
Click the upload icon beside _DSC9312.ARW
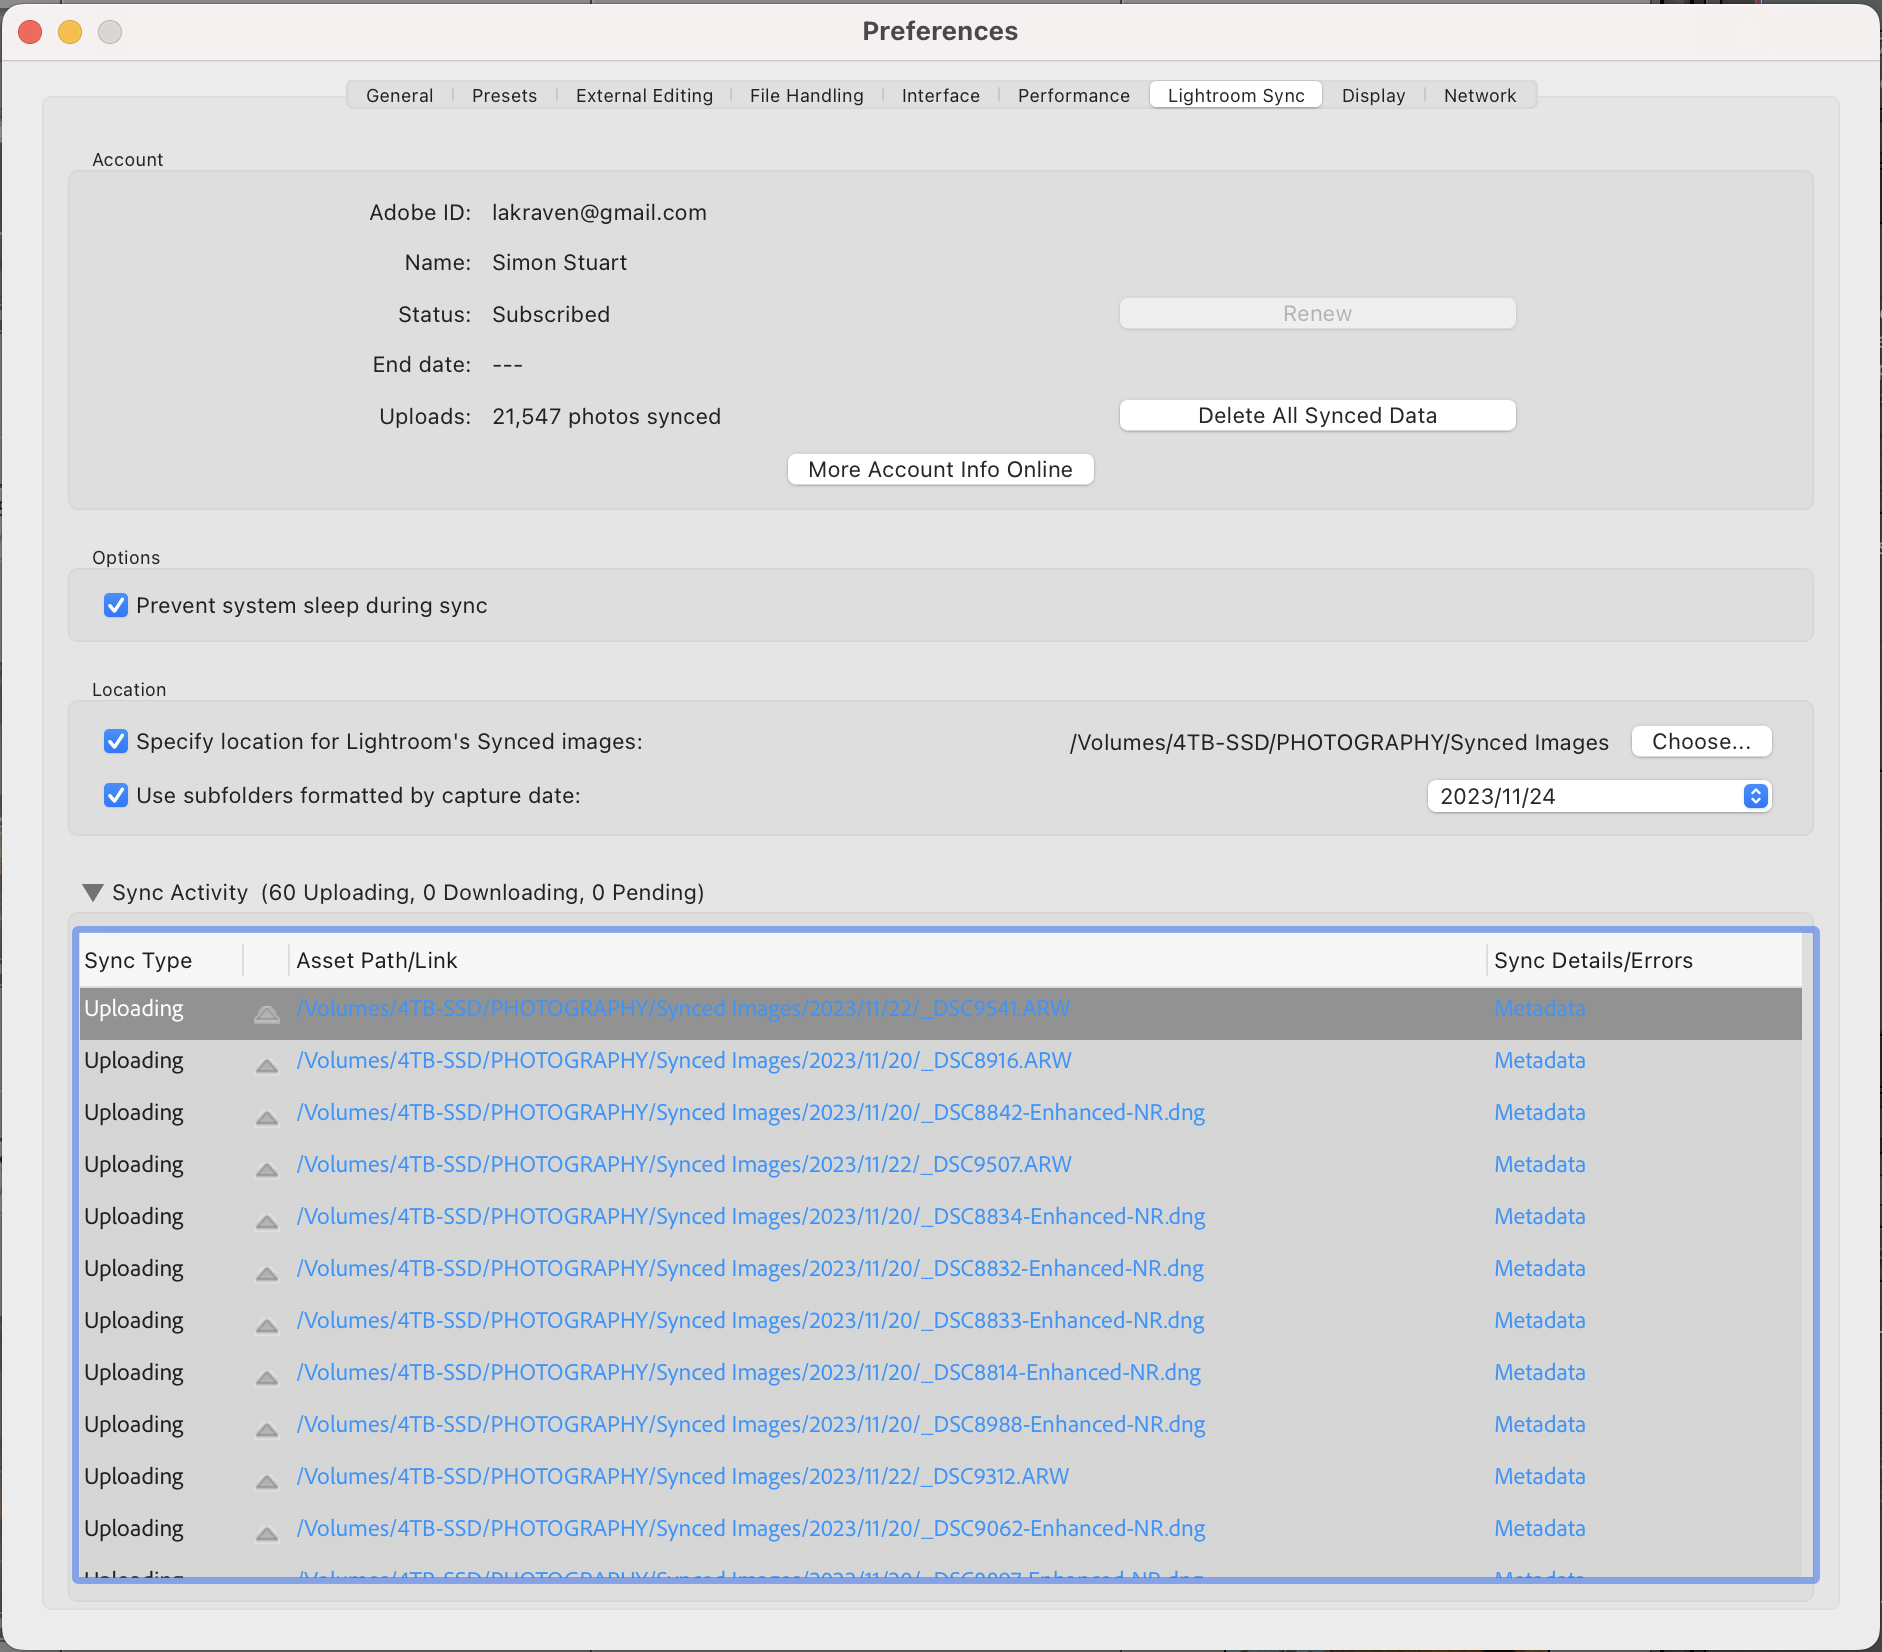point(267,1482)
